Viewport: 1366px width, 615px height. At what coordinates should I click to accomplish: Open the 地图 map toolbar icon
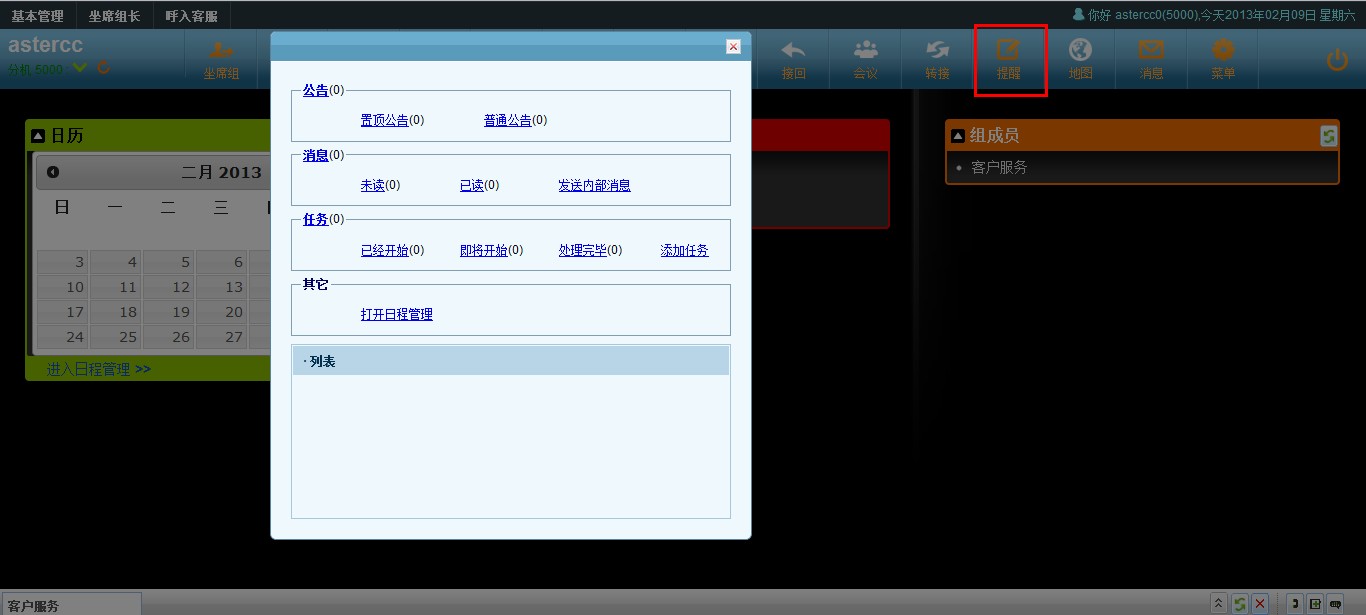pyautogui.click(x=1080, y=58)
